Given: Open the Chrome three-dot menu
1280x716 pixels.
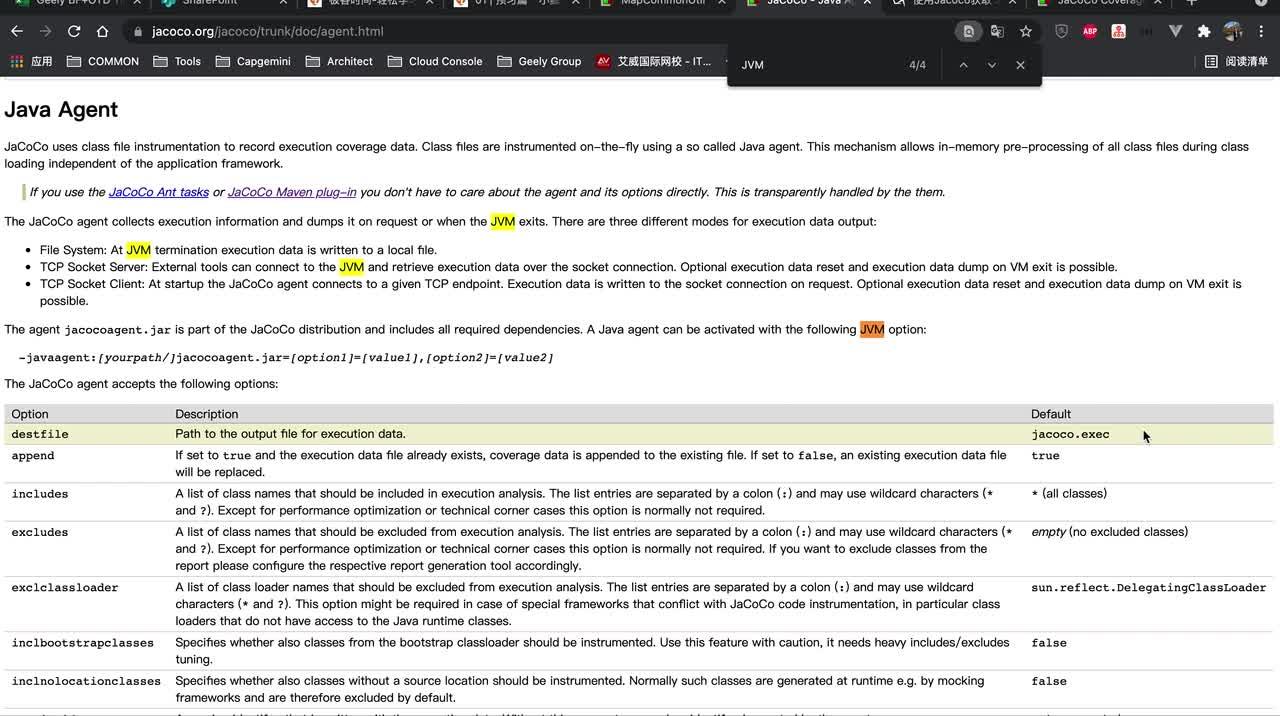Looking at the screenshot, I should (1261, 31).
